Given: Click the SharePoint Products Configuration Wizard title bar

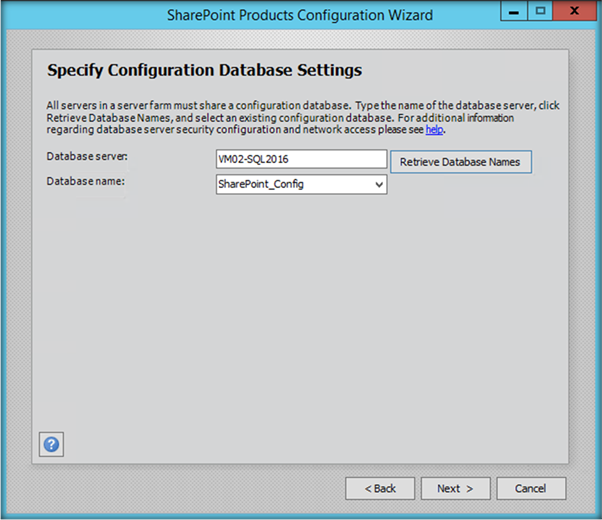Looking at the screenshot, I should click(x=300, y=14).
